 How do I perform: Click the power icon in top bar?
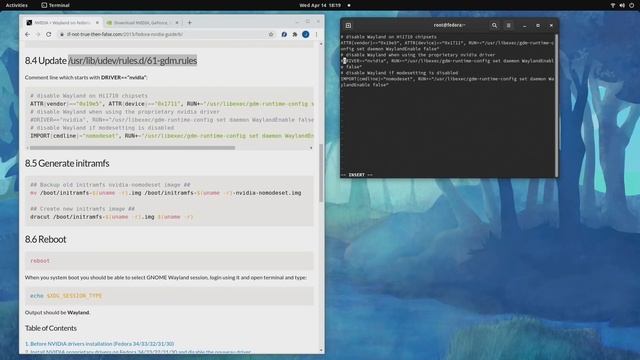click(x=631, y=5)
